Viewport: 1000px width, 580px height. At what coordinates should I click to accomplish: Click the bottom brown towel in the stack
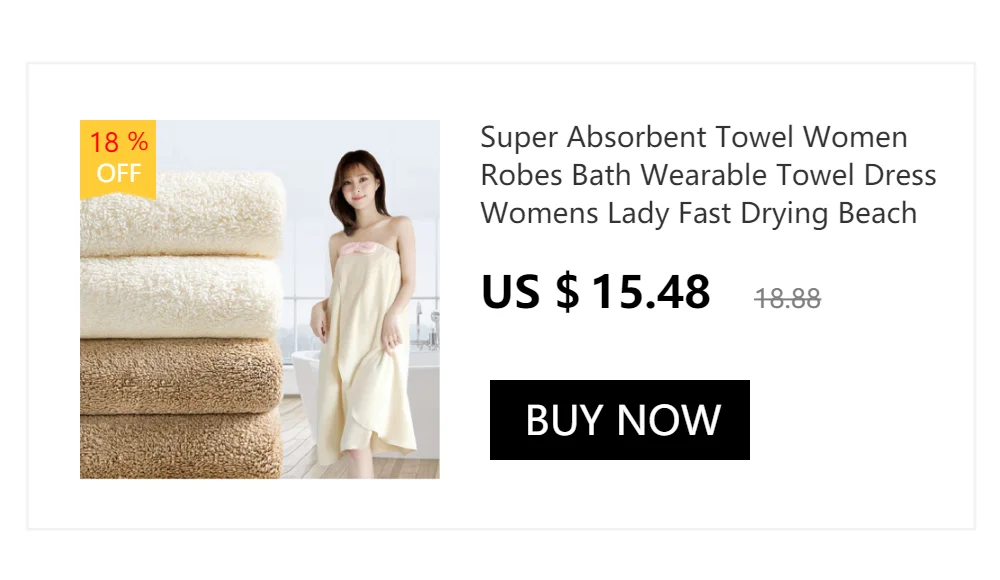[180, 443]
